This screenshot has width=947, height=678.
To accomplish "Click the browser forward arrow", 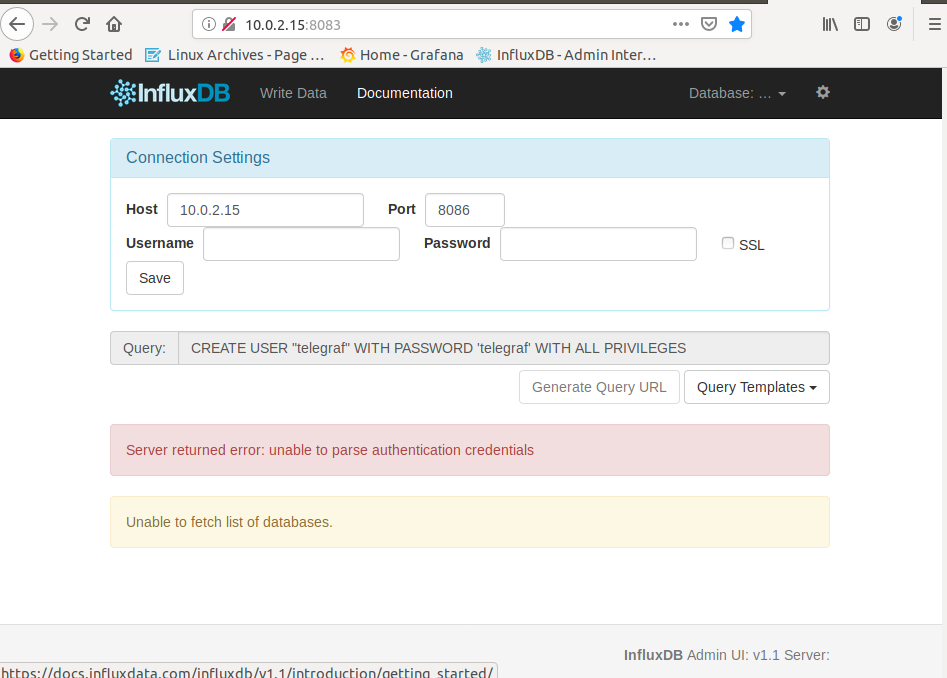I will point(50,24).
